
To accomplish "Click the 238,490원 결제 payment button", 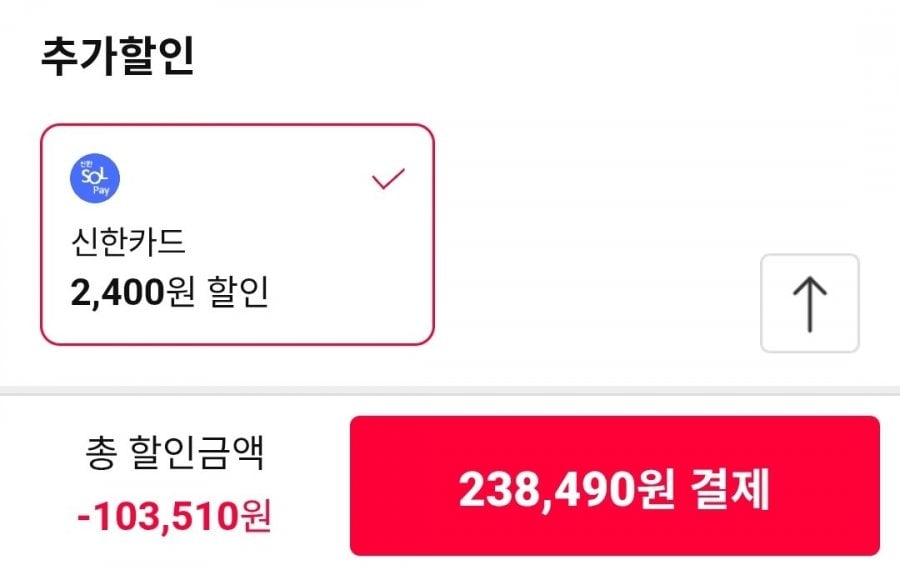I will click(614, 486).
